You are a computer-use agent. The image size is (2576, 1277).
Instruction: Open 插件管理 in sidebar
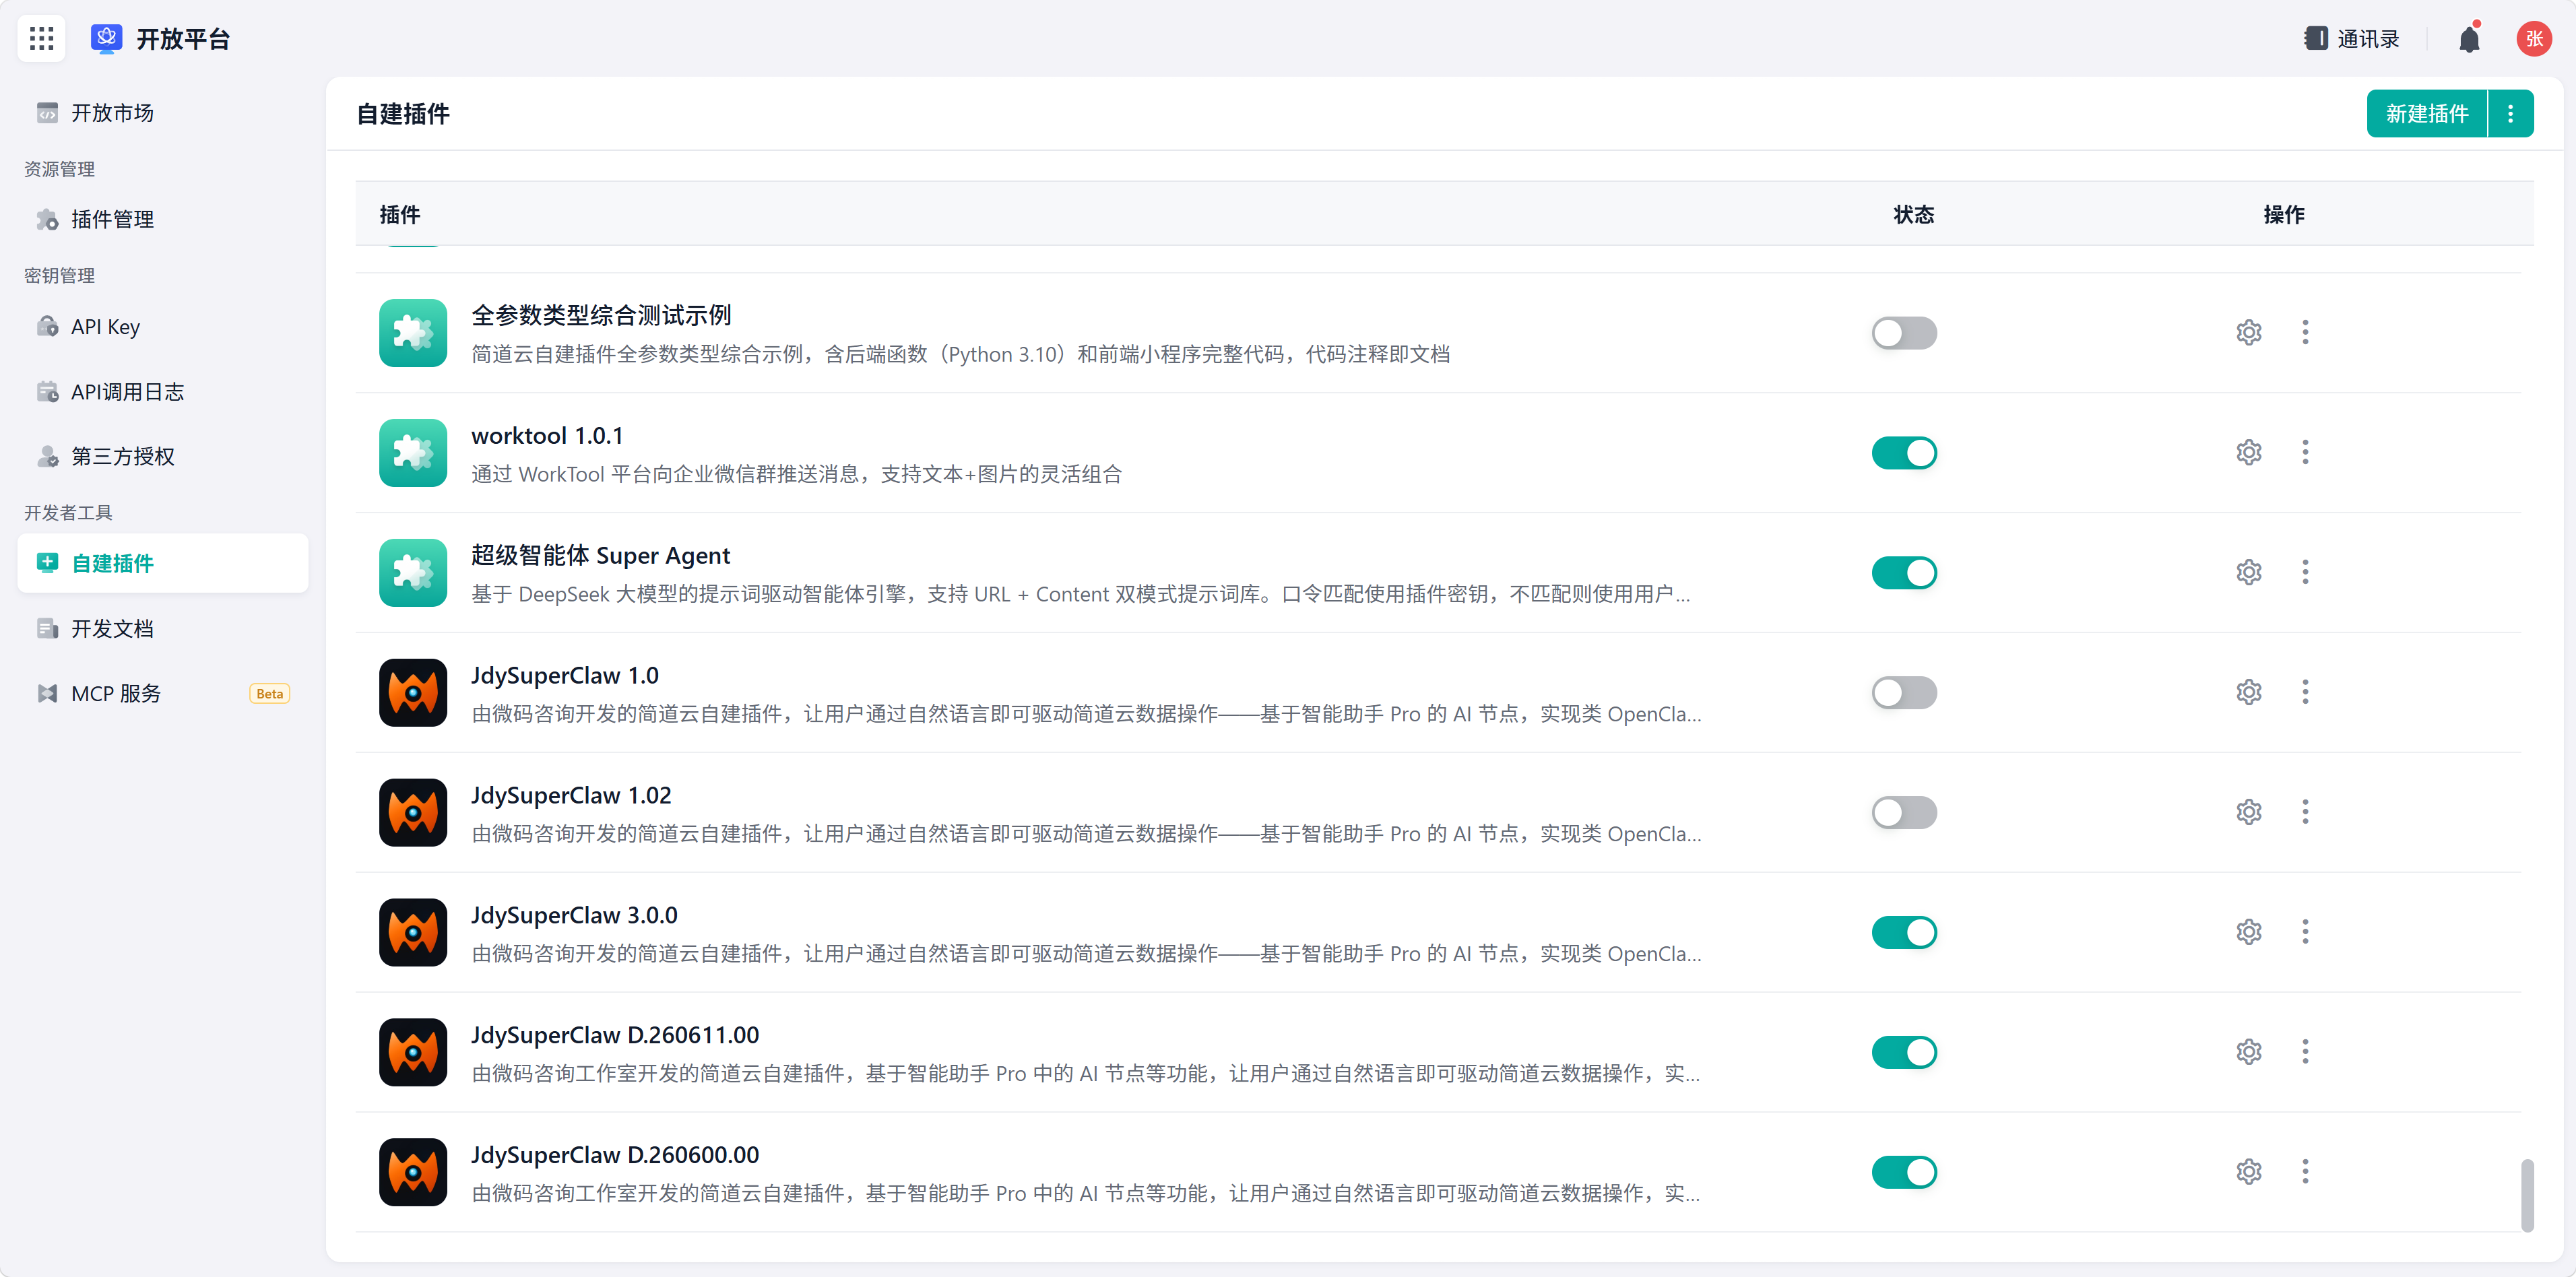[163, 219]
